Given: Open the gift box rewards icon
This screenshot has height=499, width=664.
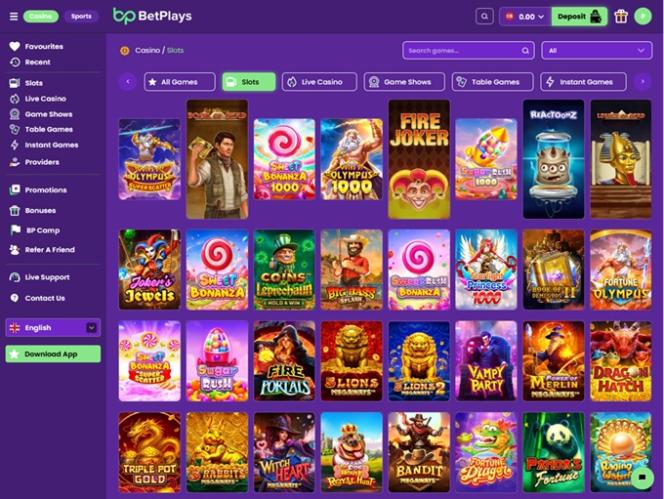Looking at the screenshot, I should pyautogui.click(x=621, y=17).
